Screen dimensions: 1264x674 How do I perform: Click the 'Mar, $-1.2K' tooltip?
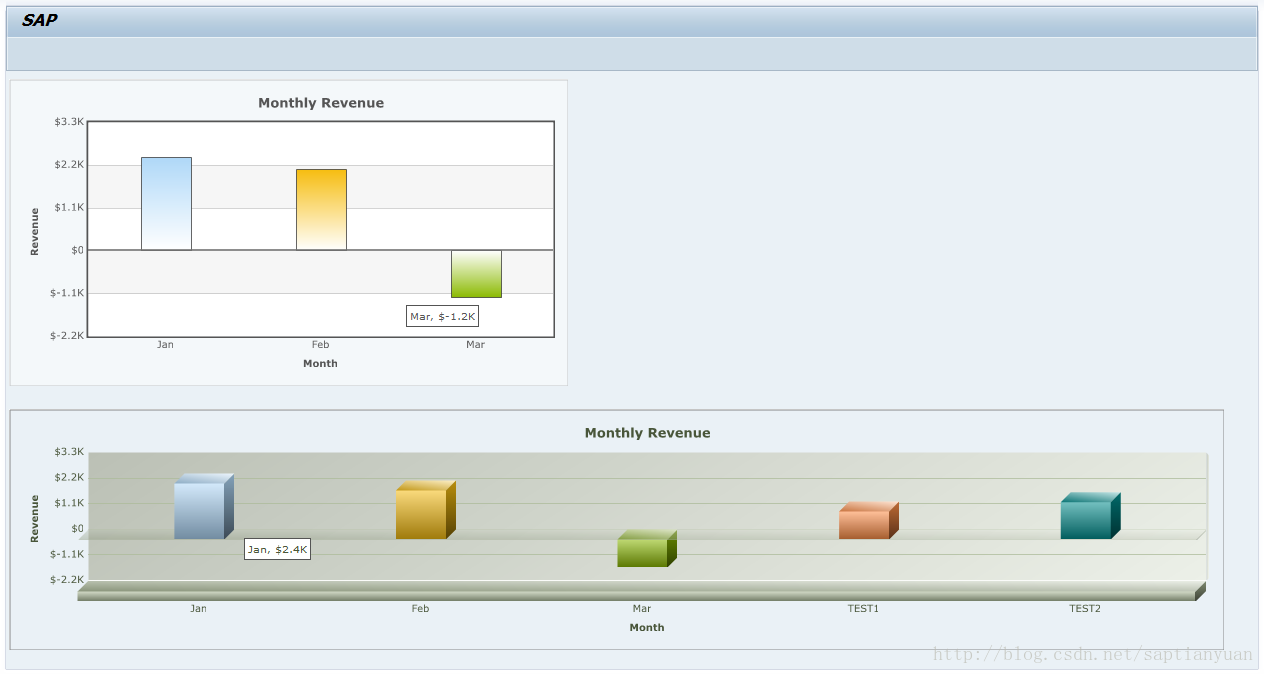pyautogui.click(x=443, y=316)
